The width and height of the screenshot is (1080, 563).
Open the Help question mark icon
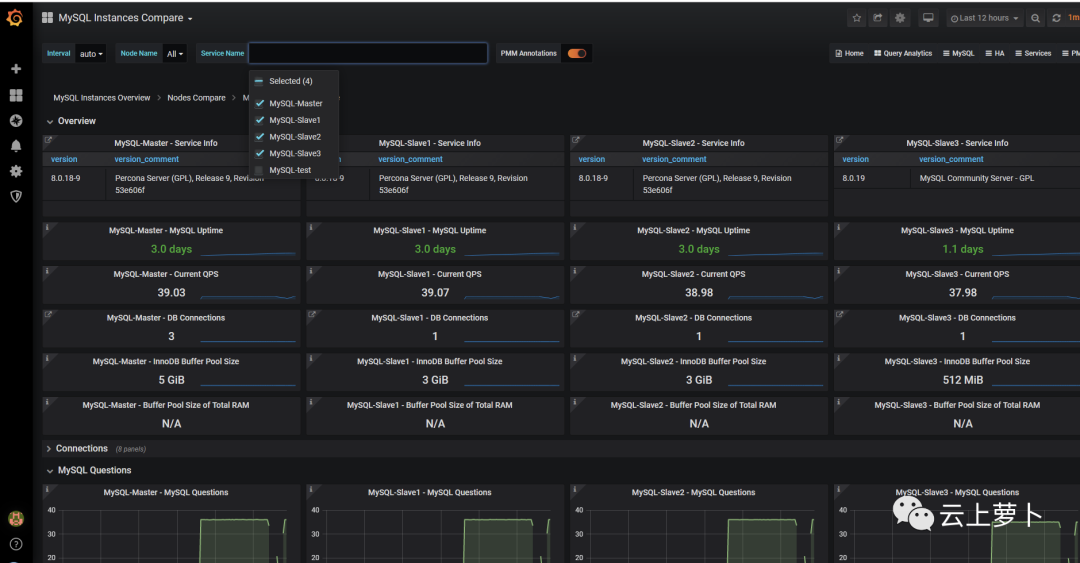16,544
